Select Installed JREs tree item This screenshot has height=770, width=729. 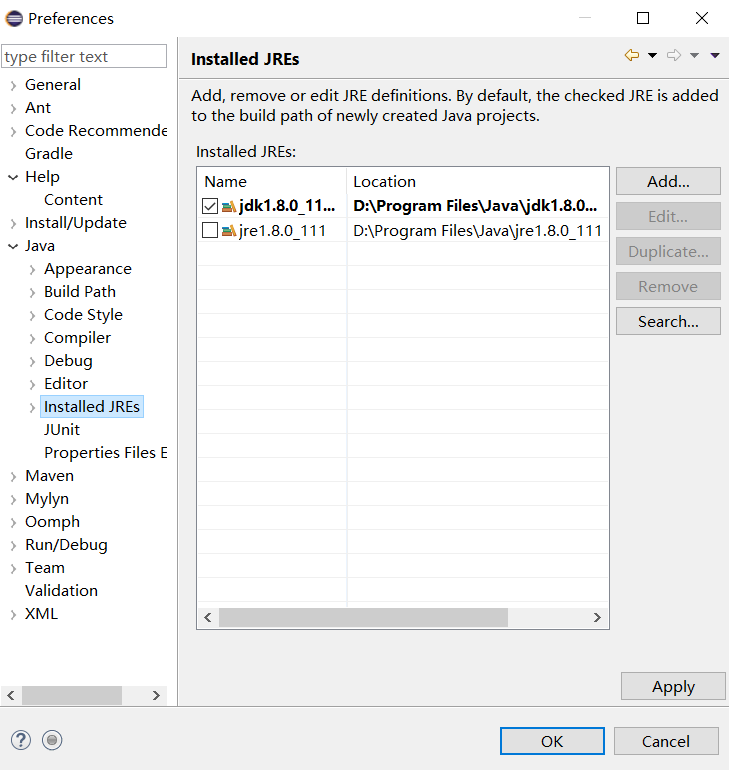(92, 407)
